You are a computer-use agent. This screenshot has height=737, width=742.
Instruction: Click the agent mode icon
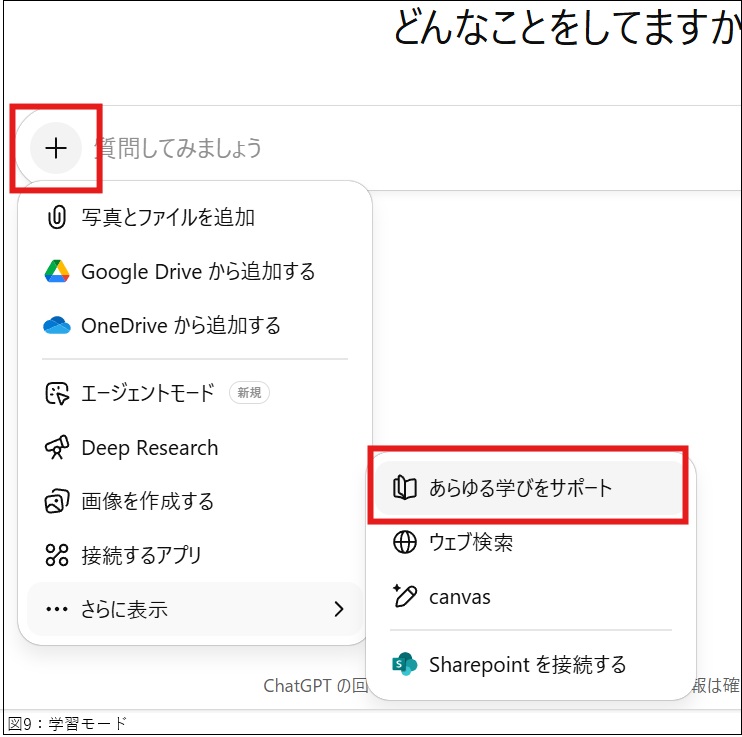tap(57, 393)
